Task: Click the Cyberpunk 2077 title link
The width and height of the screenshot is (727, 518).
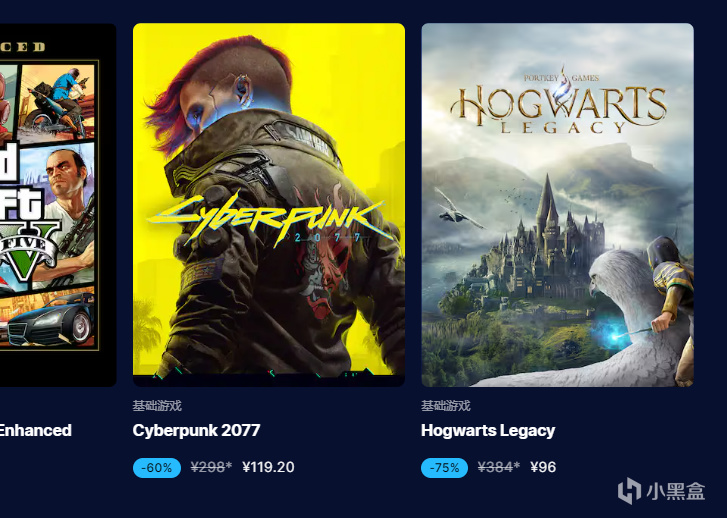Action: 196,430
